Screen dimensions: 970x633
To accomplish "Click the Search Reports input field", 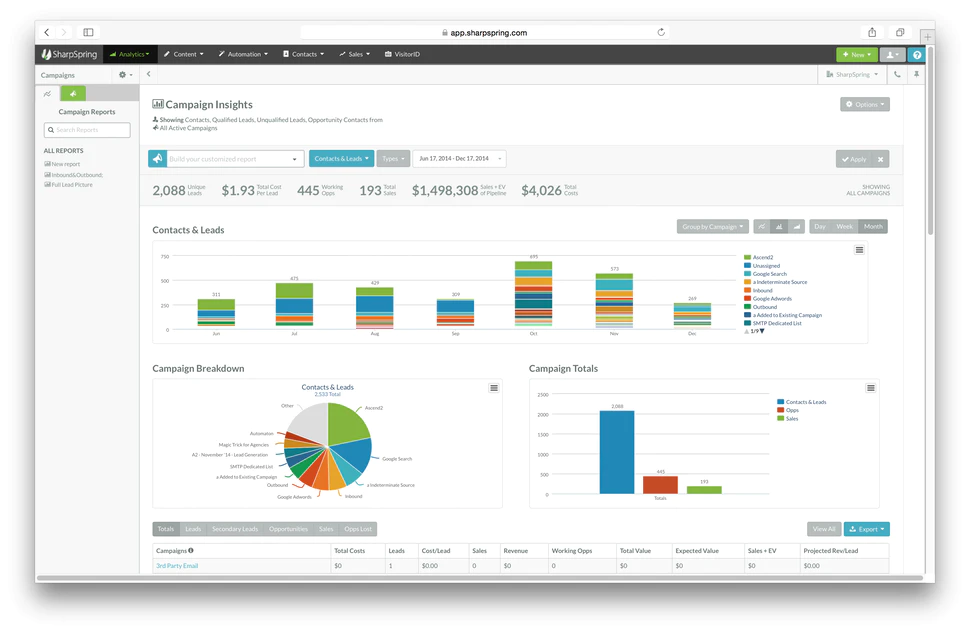I will pos(88,130).
